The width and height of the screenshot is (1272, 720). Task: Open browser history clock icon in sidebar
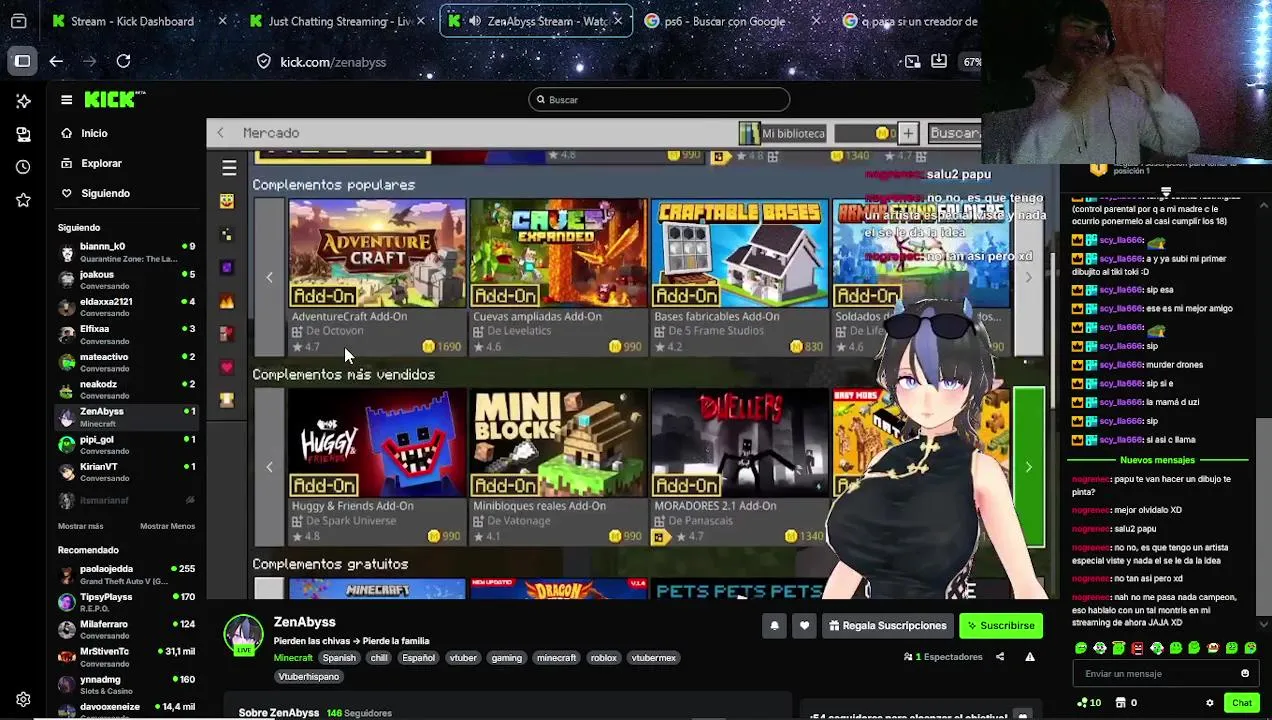tap(23, 167)
